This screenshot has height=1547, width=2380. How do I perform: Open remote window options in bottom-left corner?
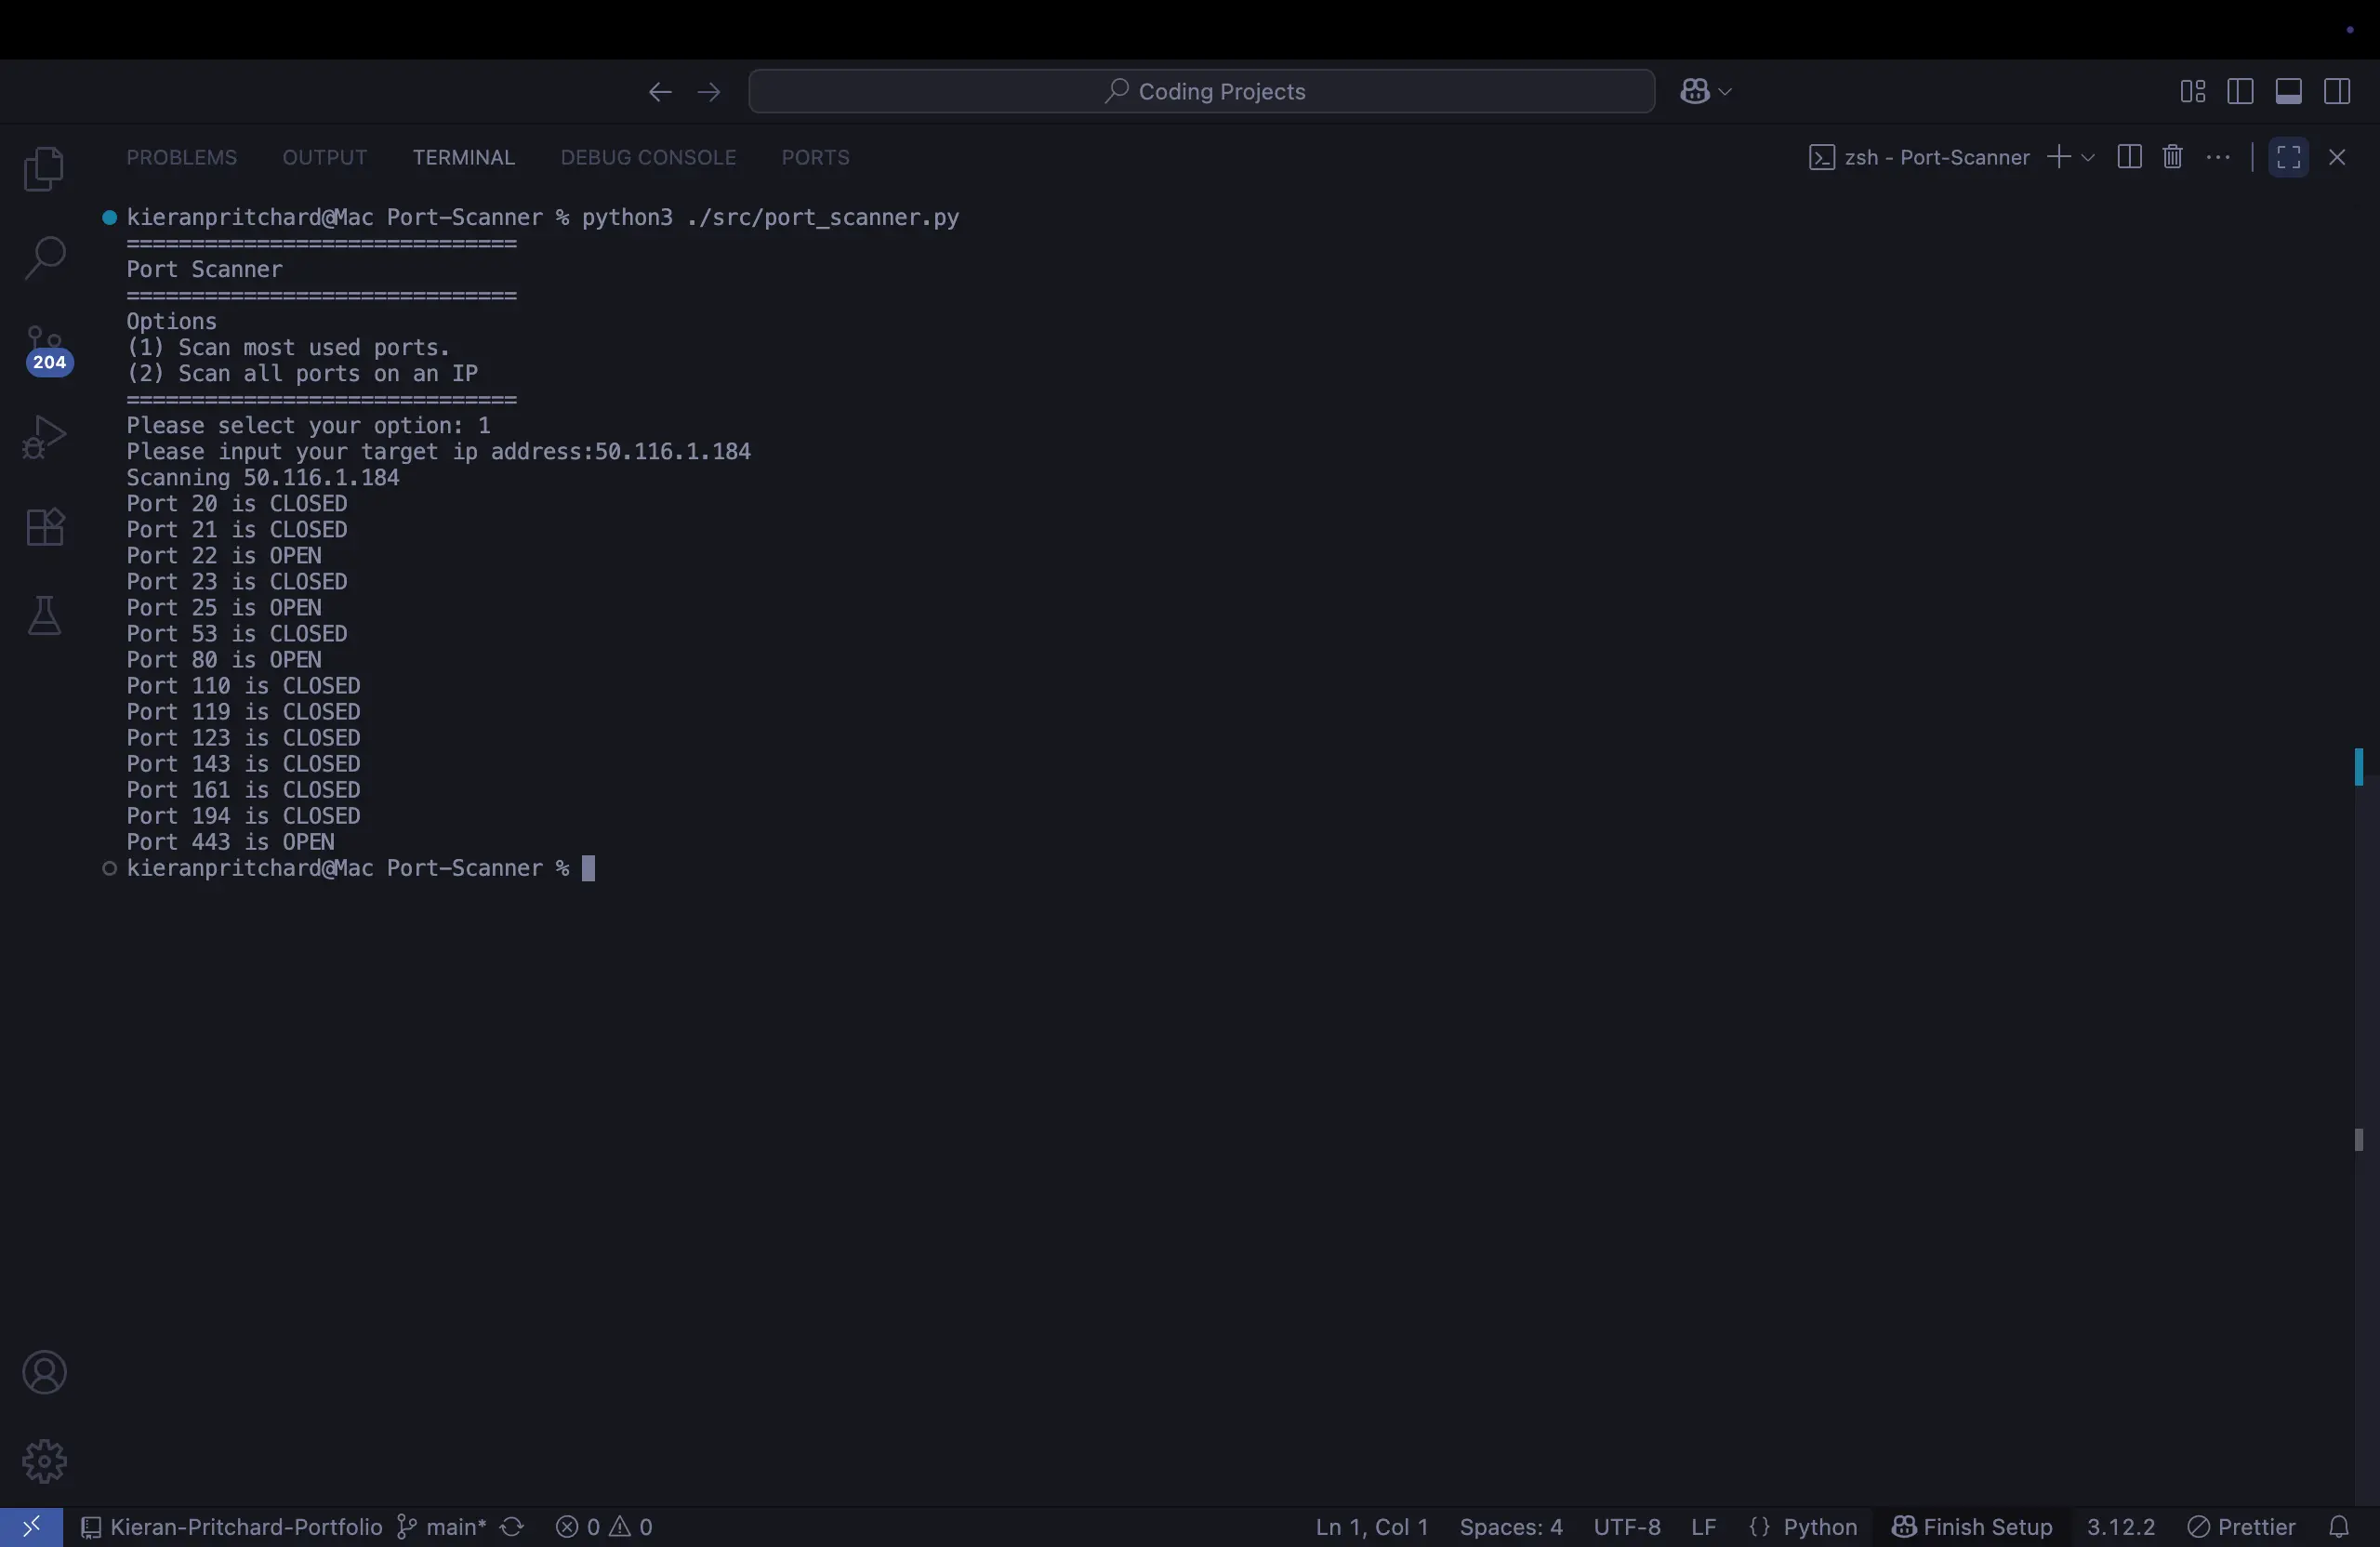click(30, 1527)
